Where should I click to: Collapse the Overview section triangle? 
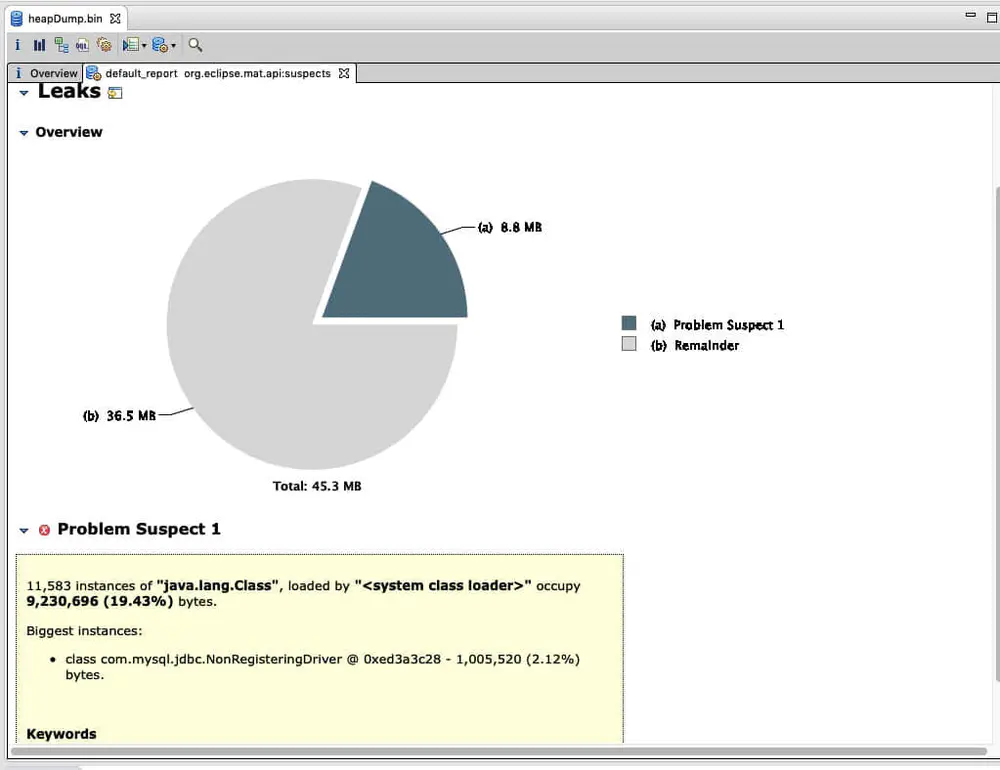[24, 133]
